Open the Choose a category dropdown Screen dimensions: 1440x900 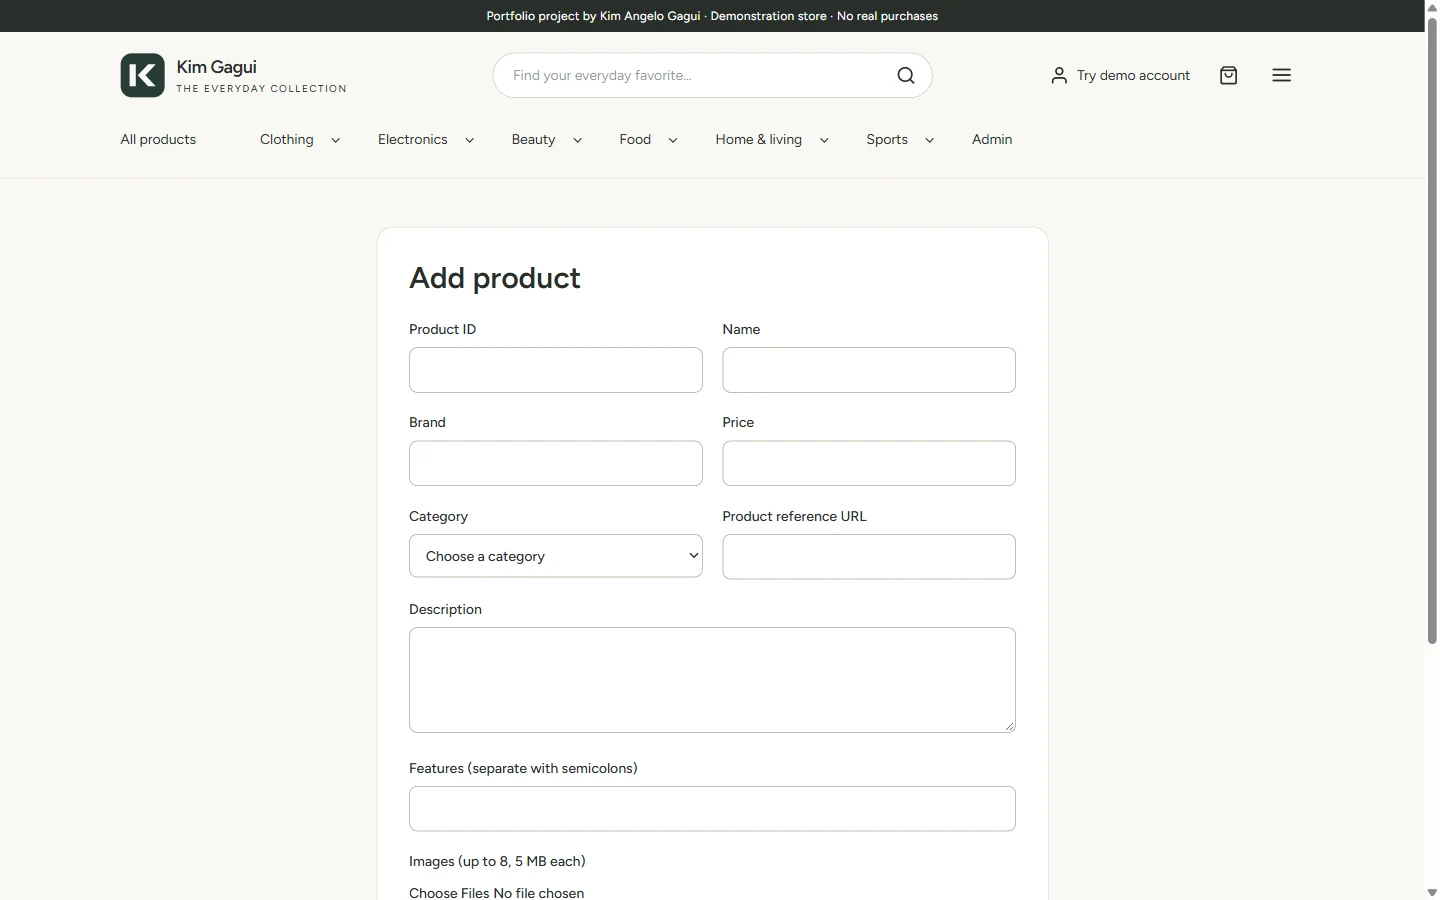click(x=556, y=556)
